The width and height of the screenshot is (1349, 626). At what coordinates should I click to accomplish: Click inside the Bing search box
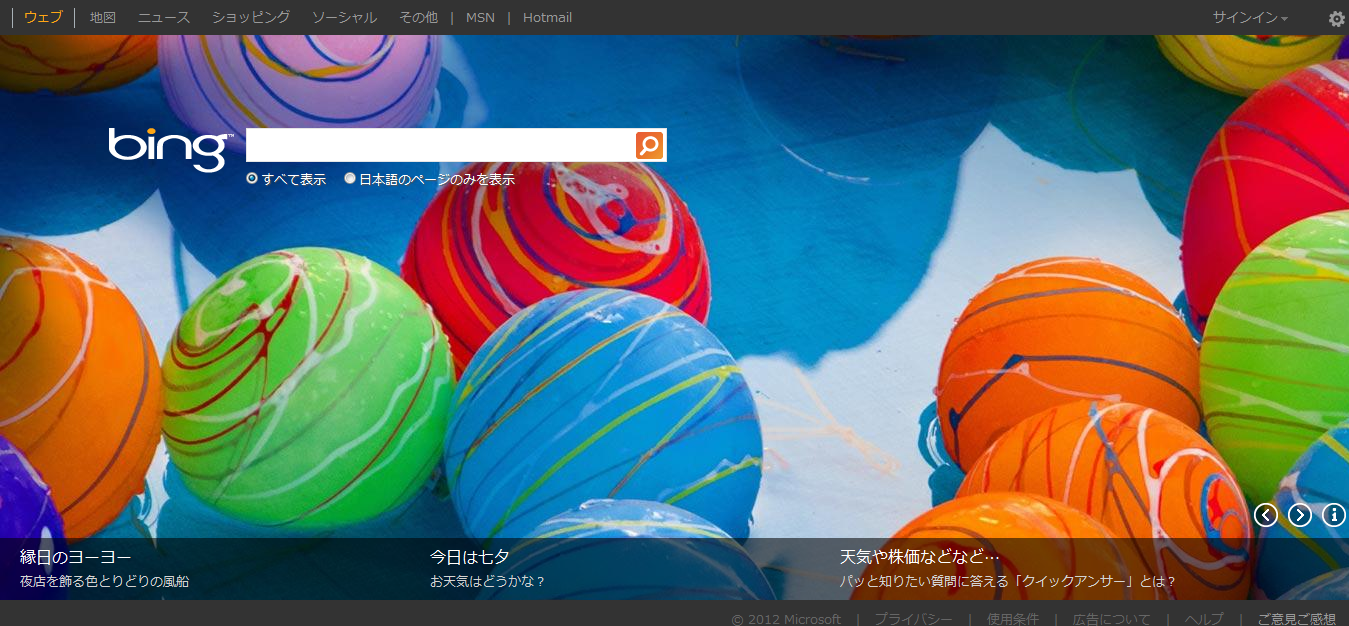coord(440,145)
